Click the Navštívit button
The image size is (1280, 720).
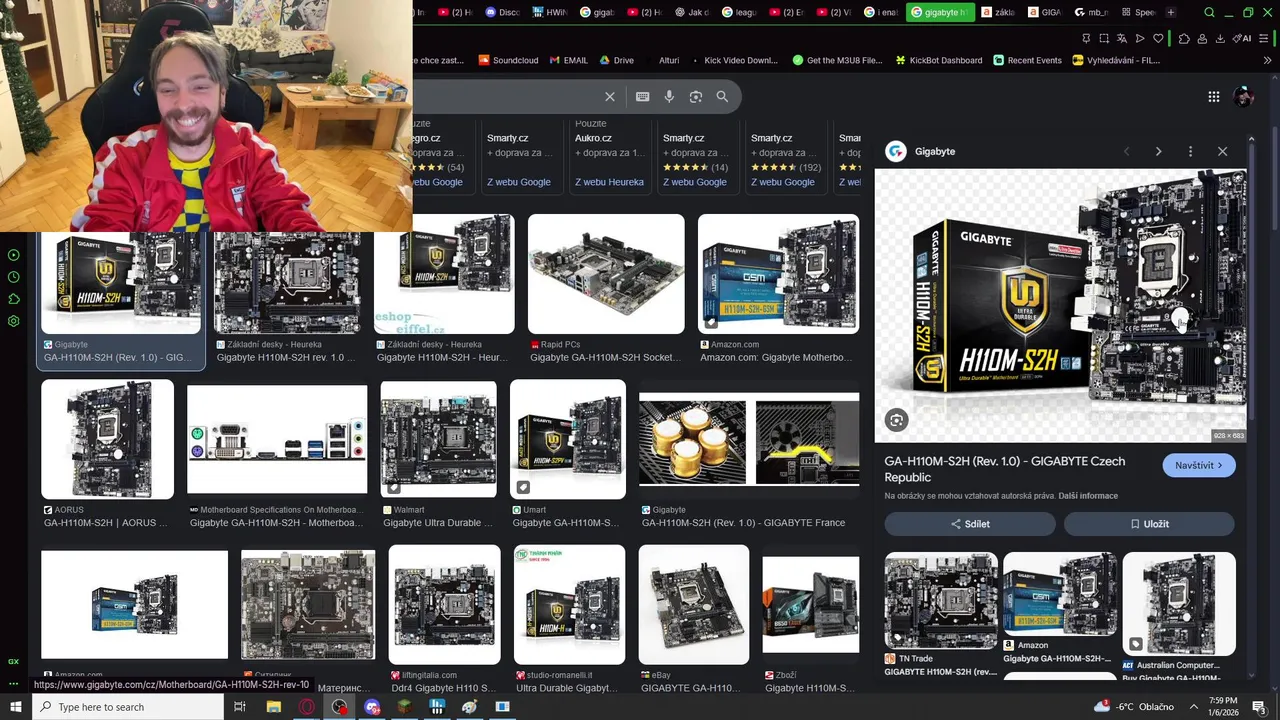pos(1199,465)
